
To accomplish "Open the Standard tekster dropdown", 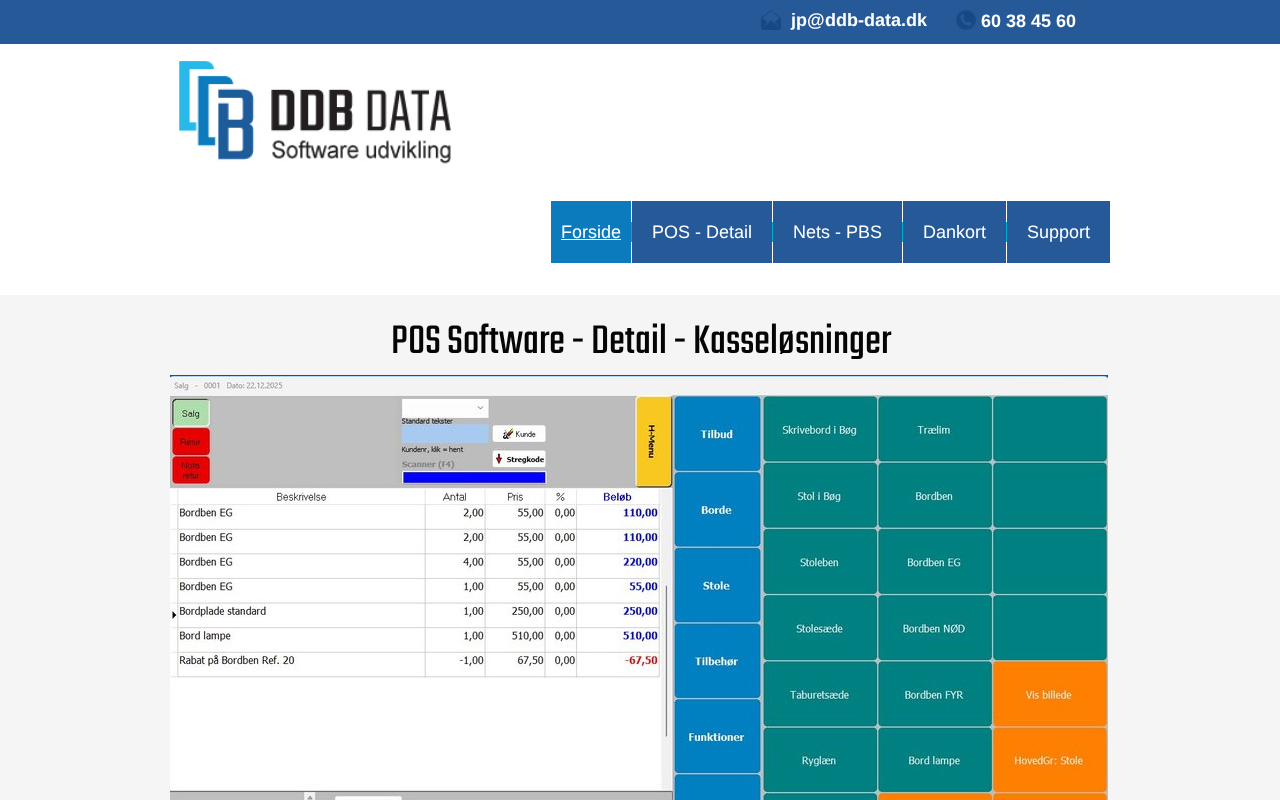I will tap(445, 408).
